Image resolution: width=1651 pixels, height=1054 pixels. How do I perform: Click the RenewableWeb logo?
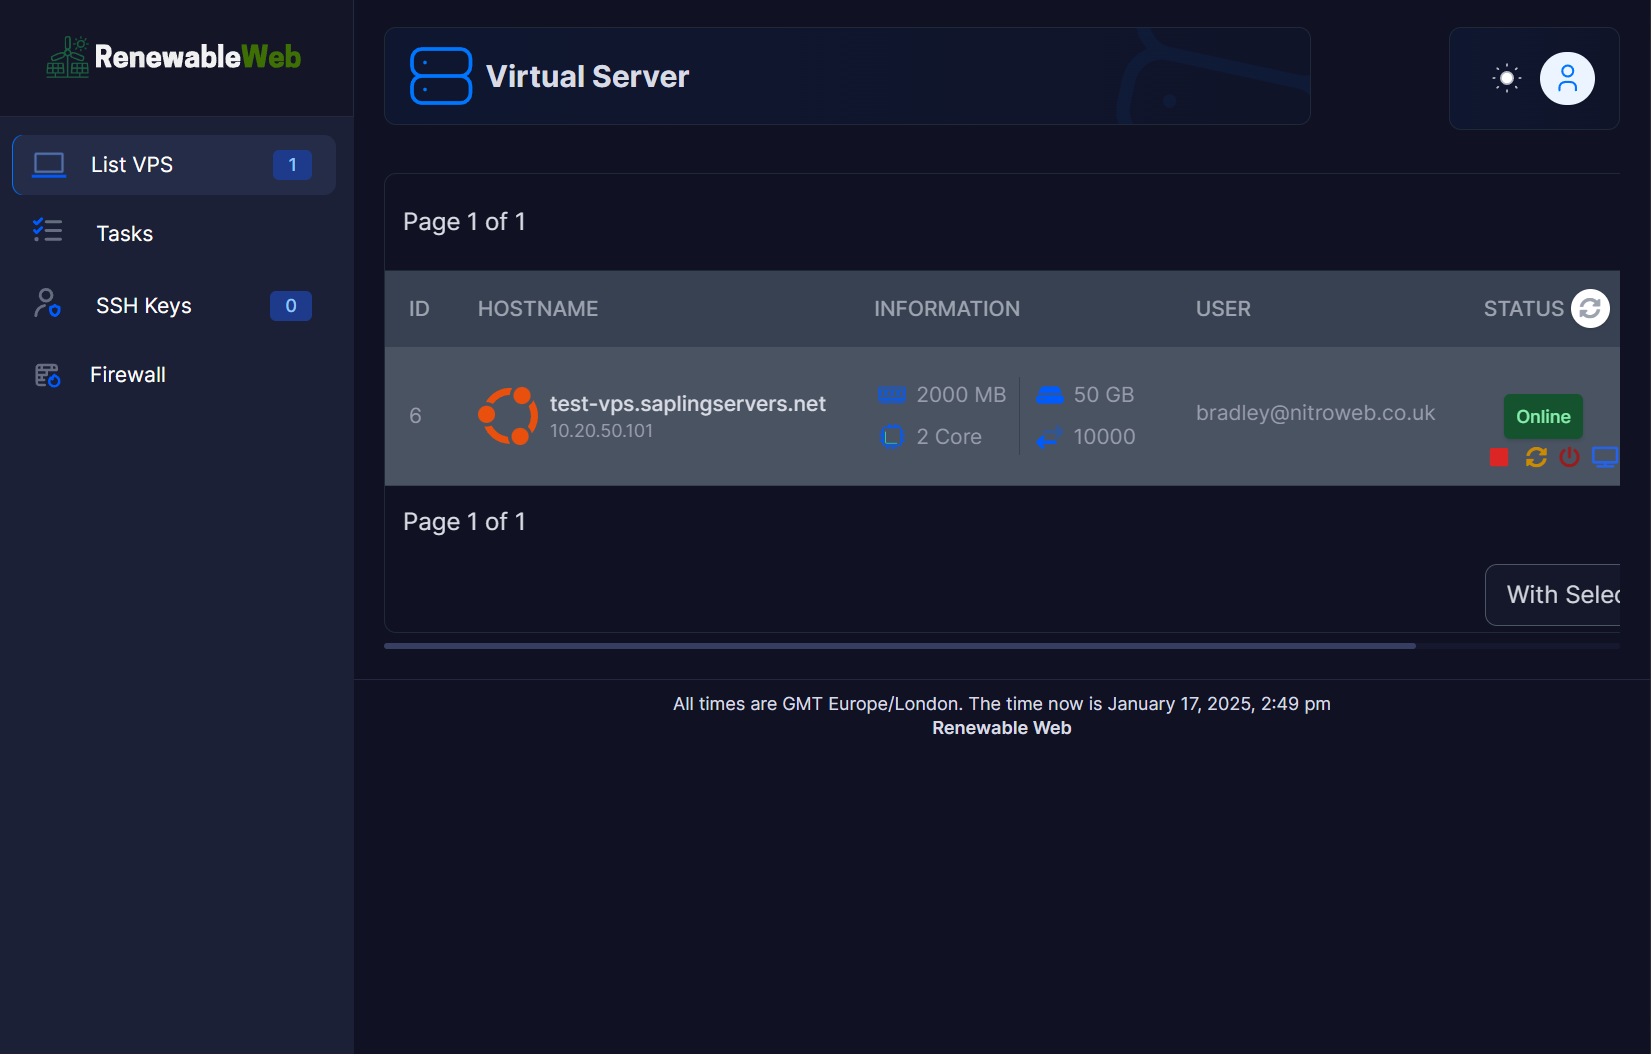click(x=172, y=57)
